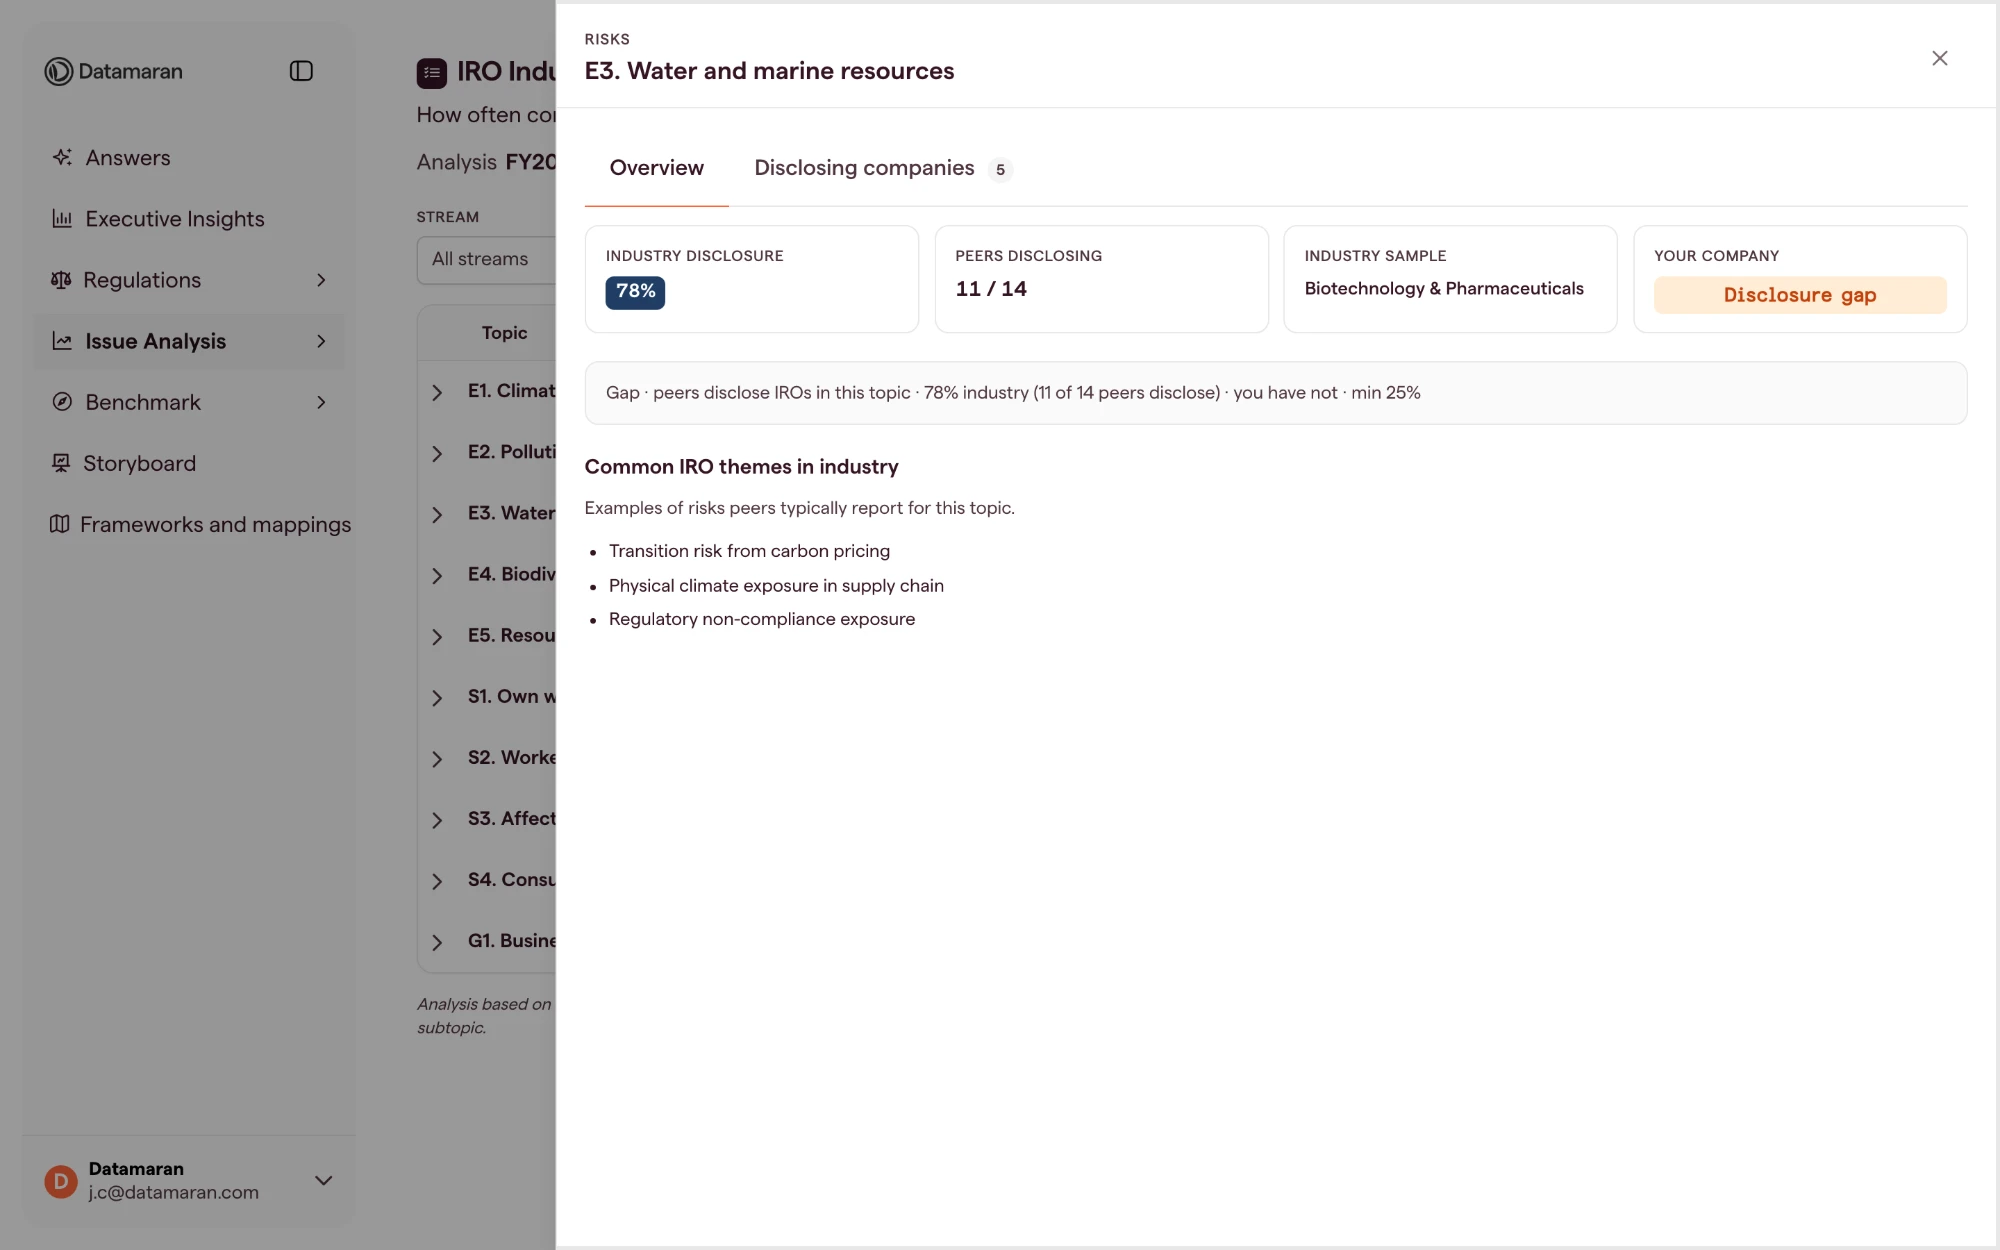Click the Datamaran logo icon
Screen dimensions: 2000x1250
tap(59, 71)
